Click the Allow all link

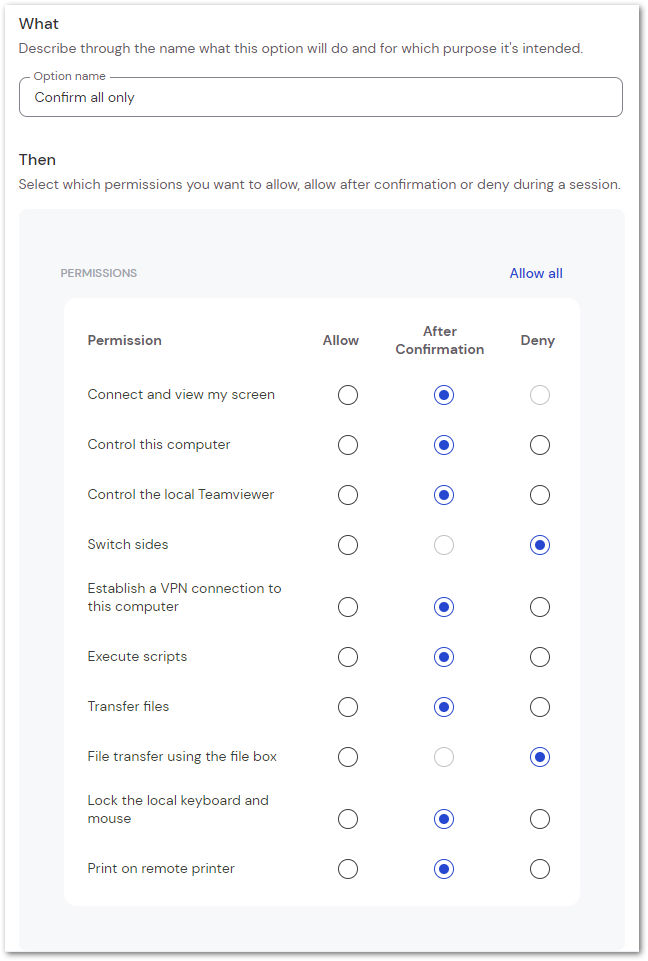pyautogui.click(x=536, y=273)
